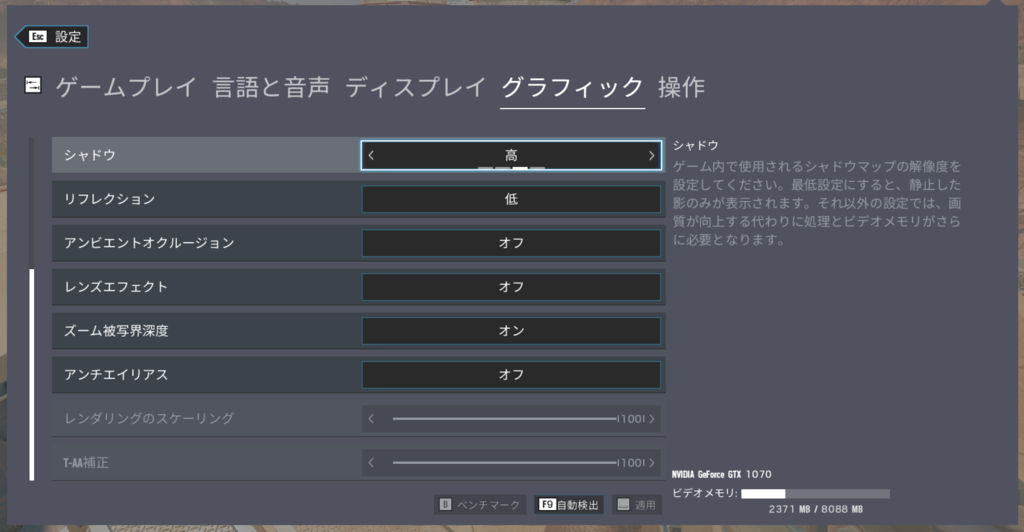1024x532 pixels.
Task: Select the グラフィック tab
Action: 572,87
